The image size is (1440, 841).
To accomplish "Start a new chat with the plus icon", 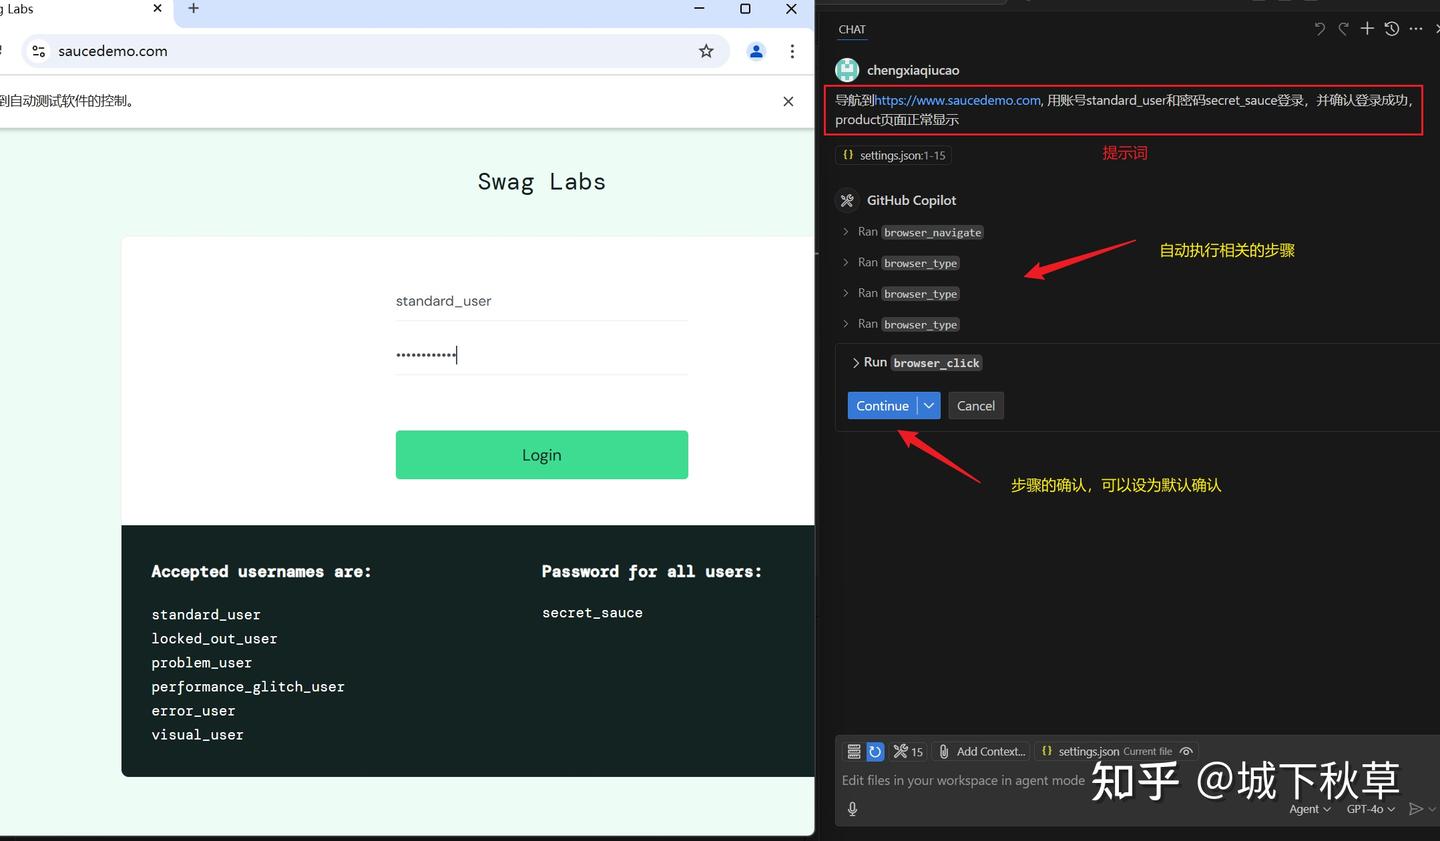I will (x=1367, y=28).
